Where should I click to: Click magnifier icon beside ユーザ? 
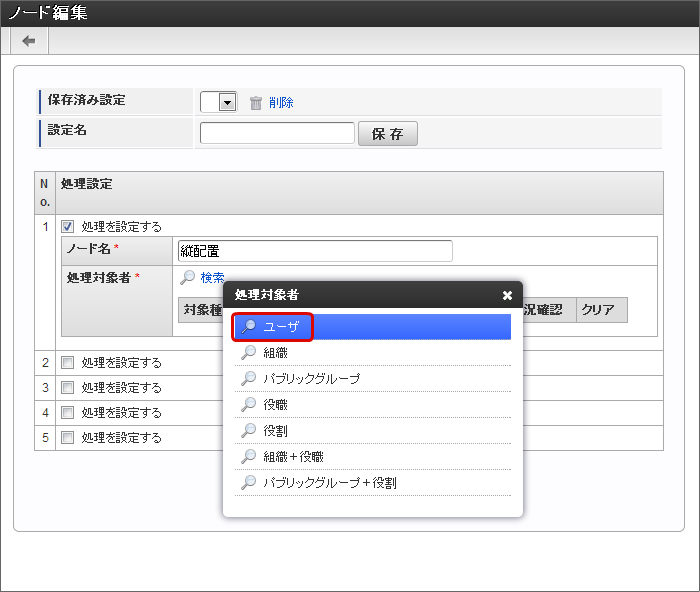pos(248,327)
